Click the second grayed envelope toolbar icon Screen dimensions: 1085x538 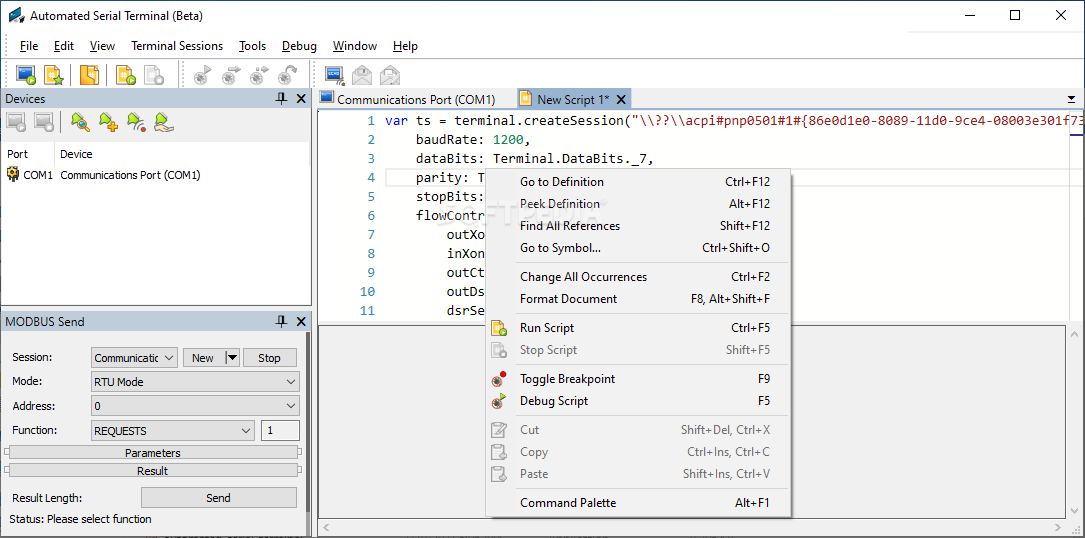(x=390, y=75)
